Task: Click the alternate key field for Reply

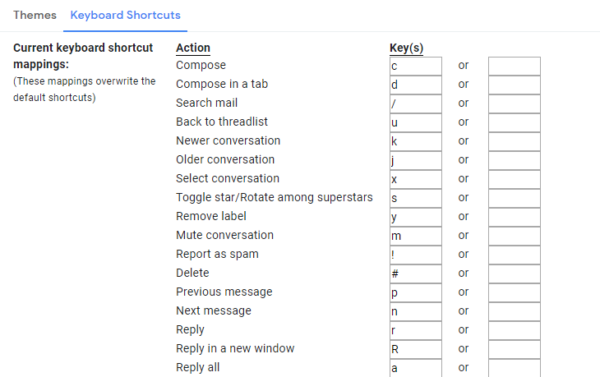Action: coord(514,330)
